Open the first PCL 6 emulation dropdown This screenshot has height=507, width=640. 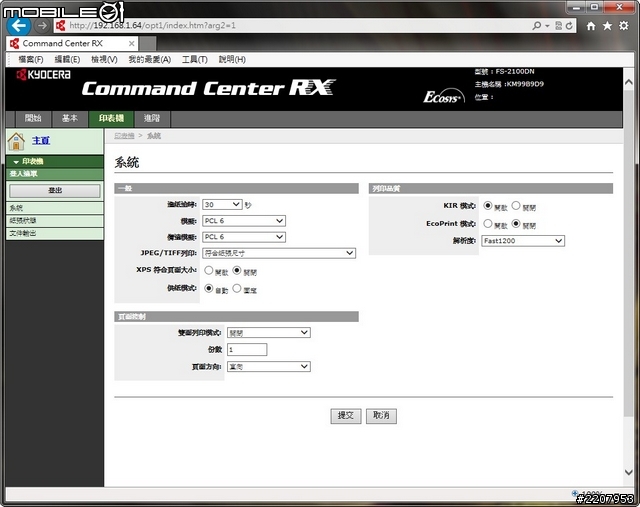[x=244, y=221]
